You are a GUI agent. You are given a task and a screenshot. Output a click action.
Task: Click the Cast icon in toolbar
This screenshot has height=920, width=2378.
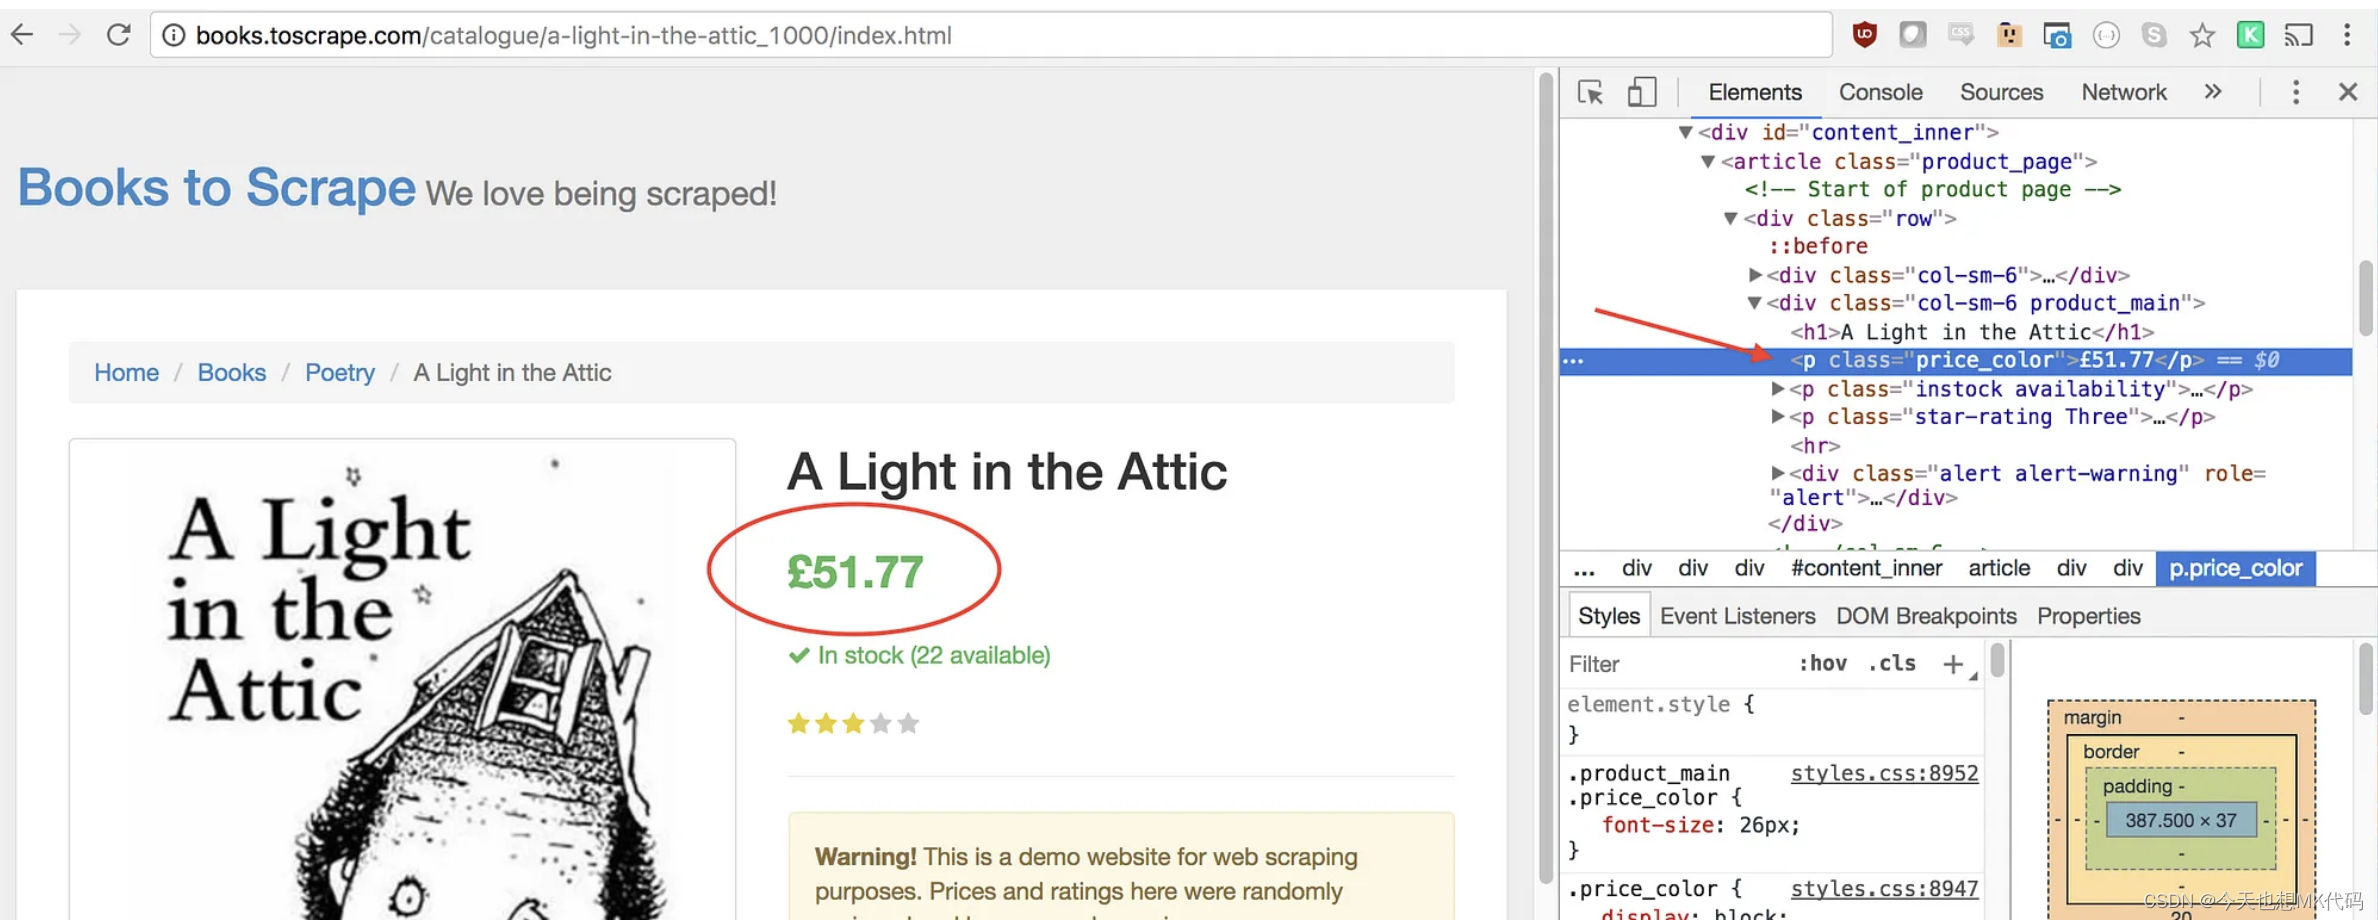[x=2299, y=35]
